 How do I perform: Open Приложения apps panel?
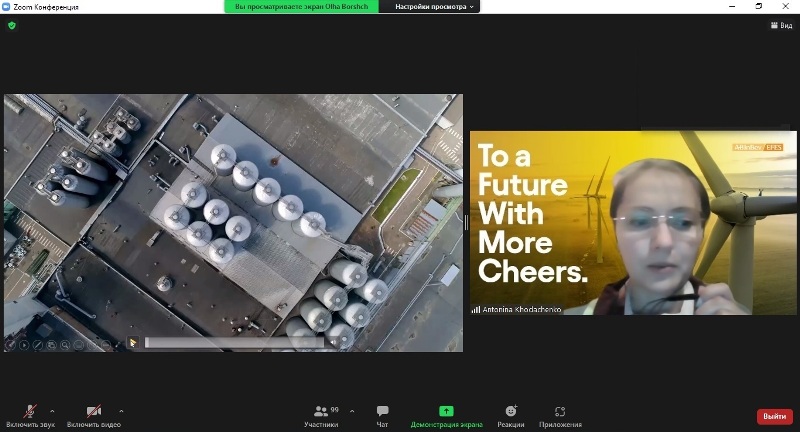click(560, 416)
